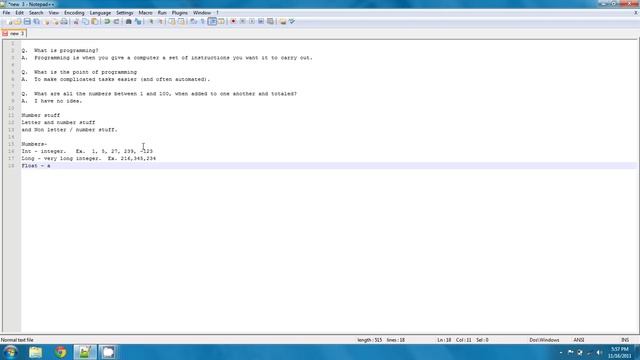Click 'ANSI' encoding in status bar
The width and height of the screenshot is (640, 360).
pyautogui.click(x=579, y=340)
